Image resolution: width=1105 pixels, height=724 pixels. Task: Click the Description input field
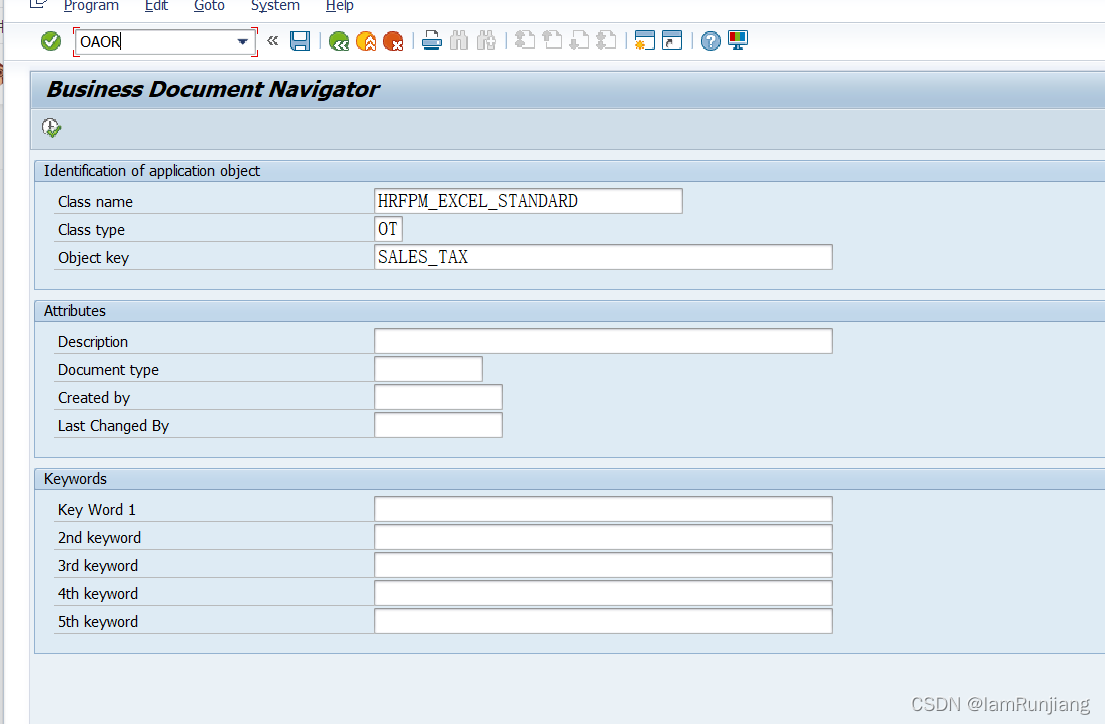pos(603,341)
